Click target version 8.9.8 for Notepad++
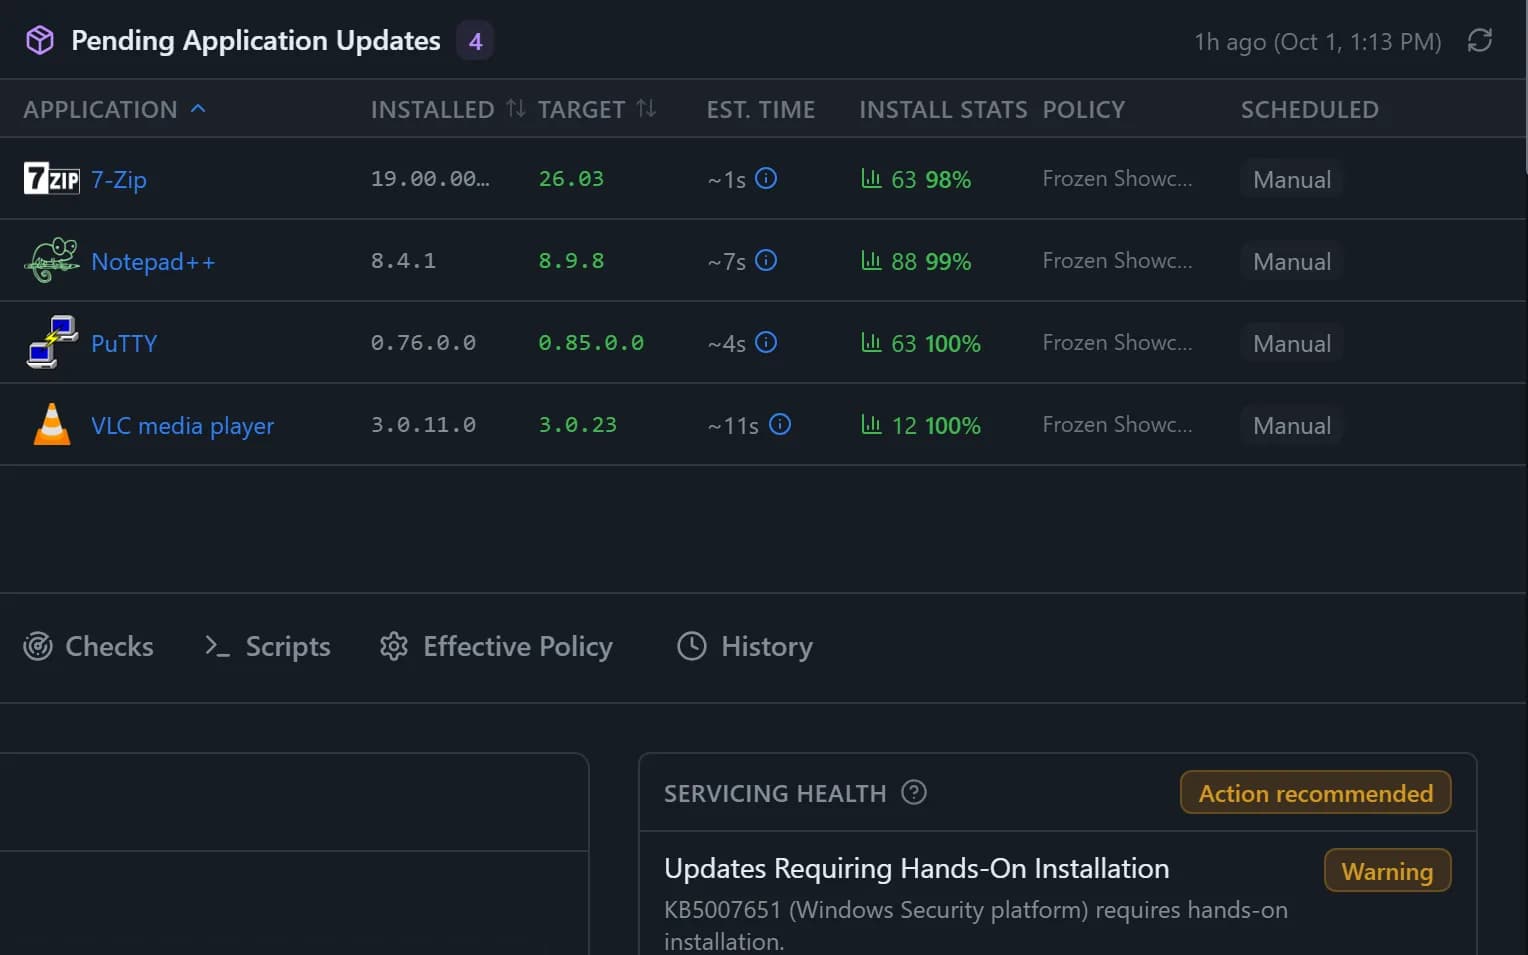 [x=571, y=260]
